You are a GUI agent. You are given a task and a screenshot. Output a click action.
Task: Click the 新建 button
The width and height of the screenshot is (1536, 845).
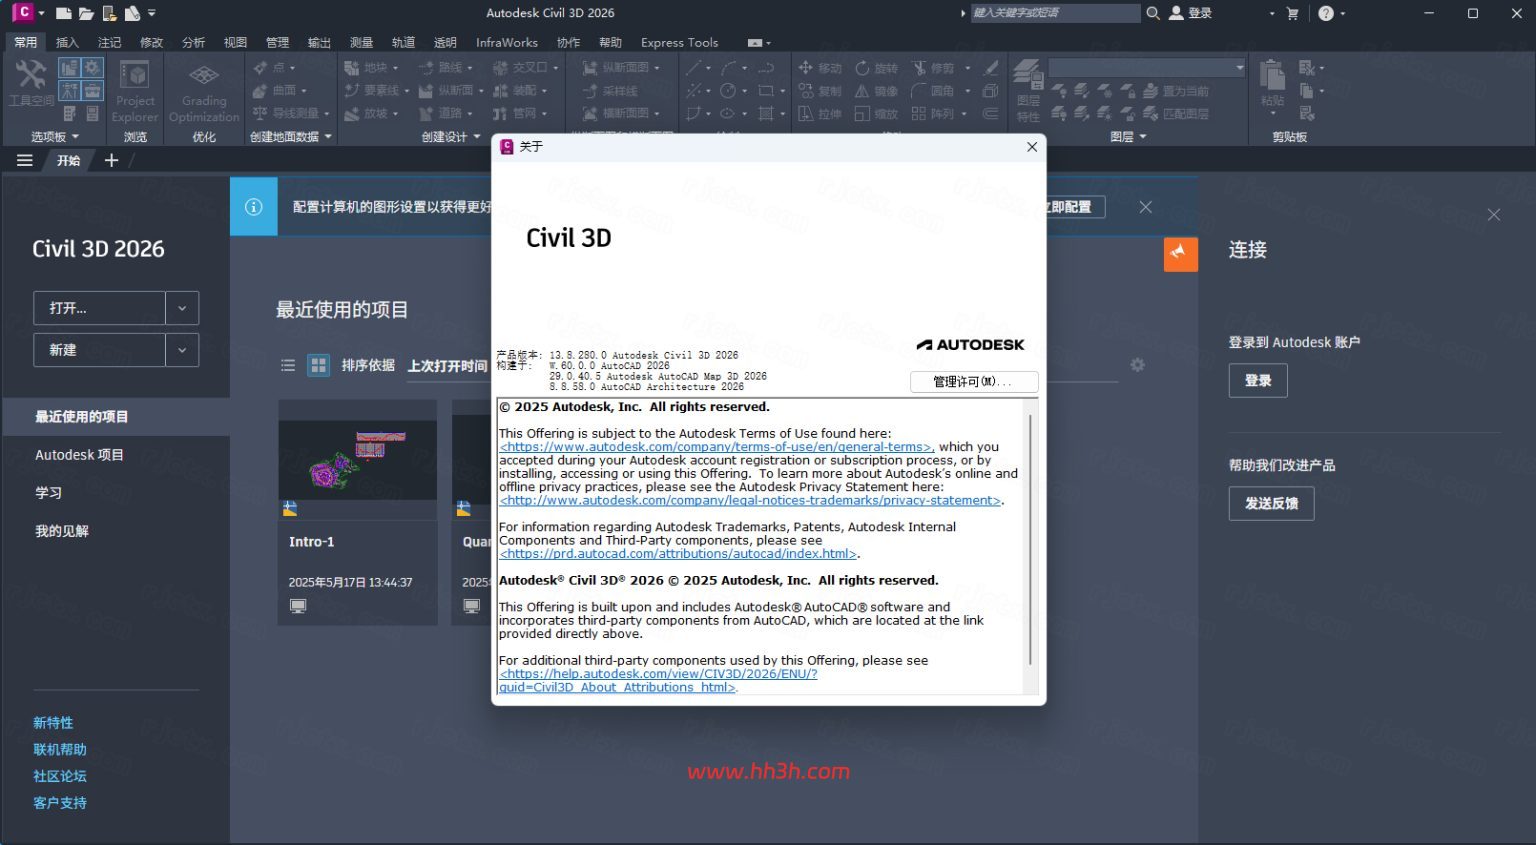coord(99,350)
